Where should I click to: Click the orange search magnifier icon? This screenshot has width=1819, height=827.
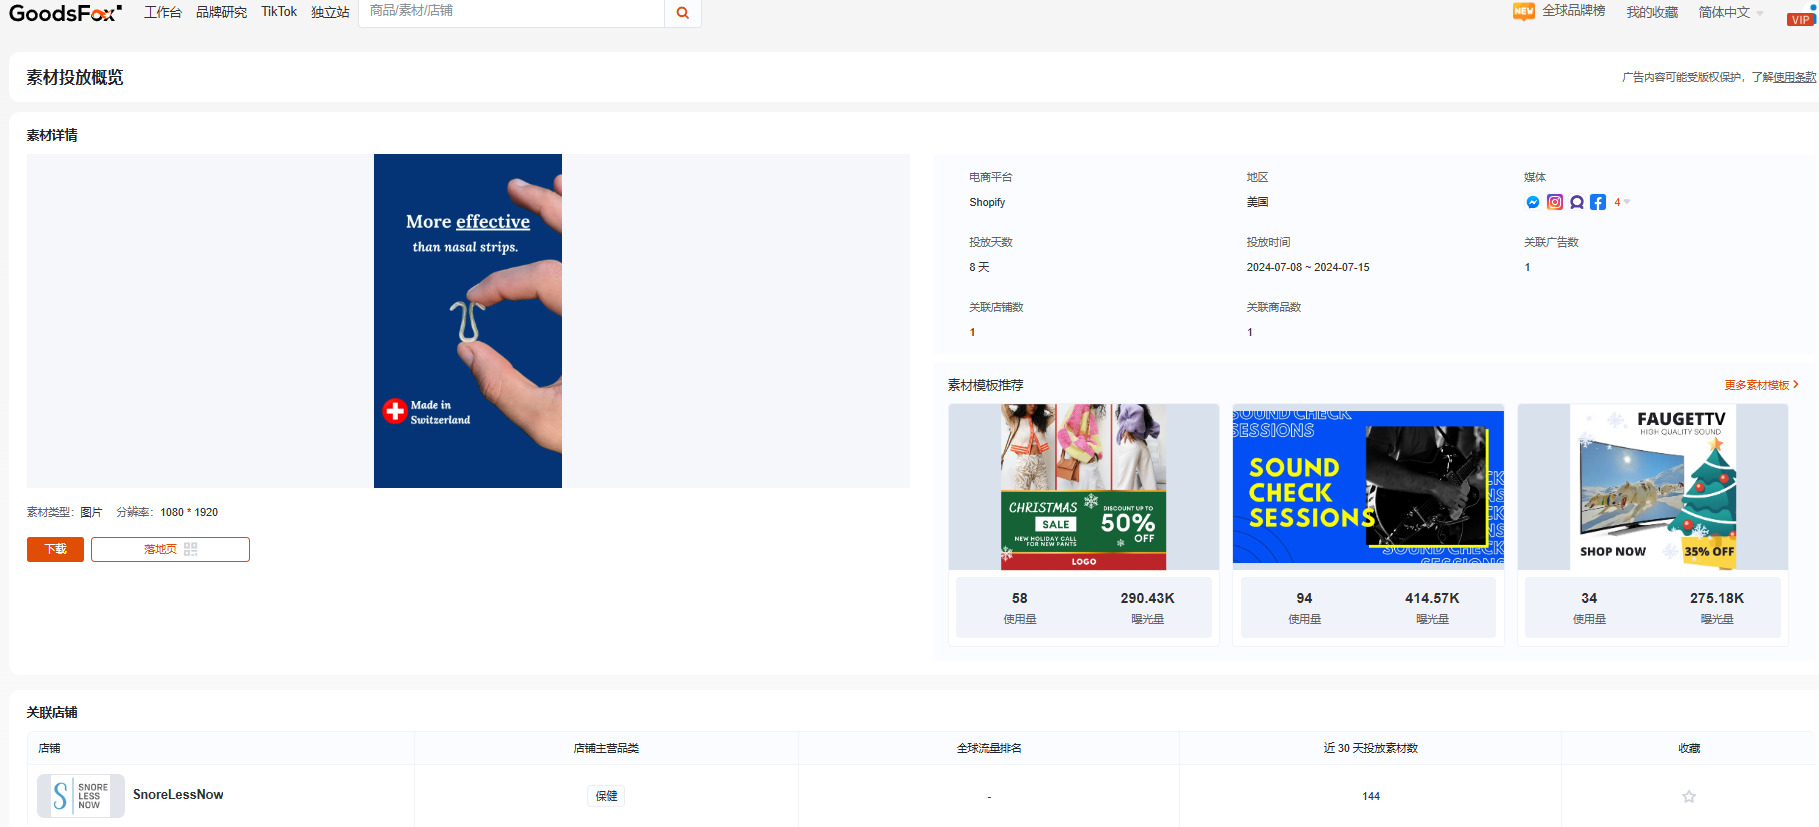tap(683, 13)
